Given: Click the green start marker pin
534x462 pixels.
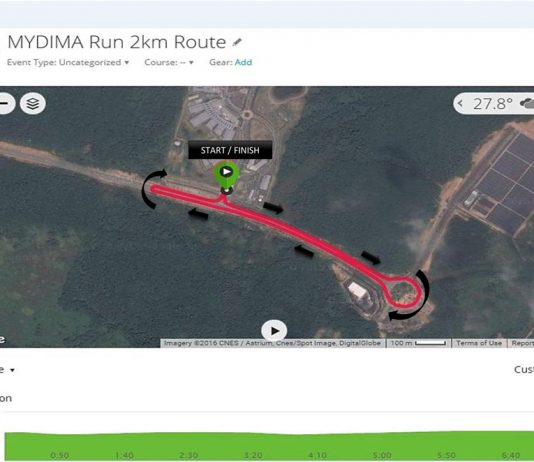Looking at the screenshot, I should [x=226, y=173].
